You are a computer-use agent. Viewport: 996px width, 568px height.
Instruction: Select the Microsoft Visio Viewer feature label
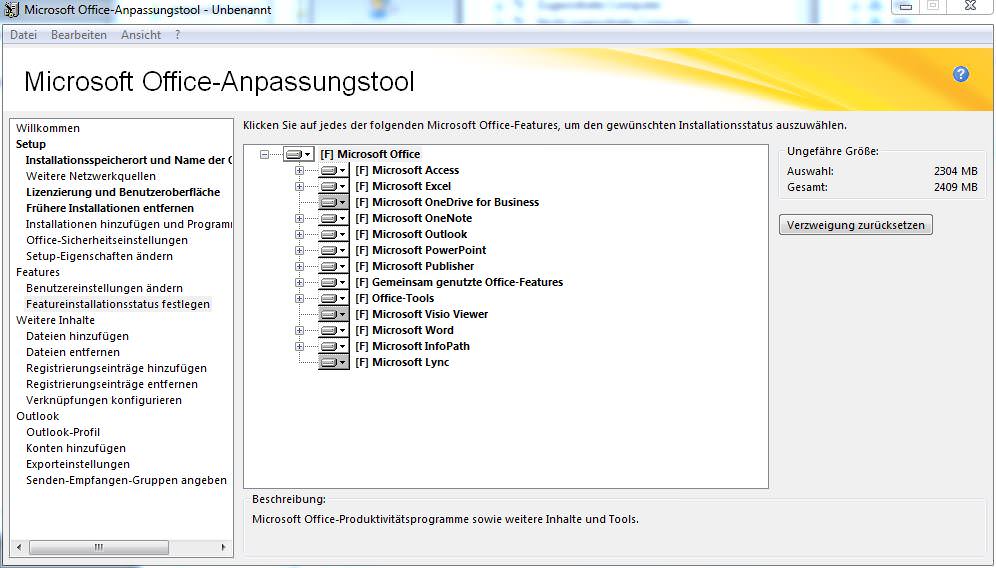(x=422, y=314)
